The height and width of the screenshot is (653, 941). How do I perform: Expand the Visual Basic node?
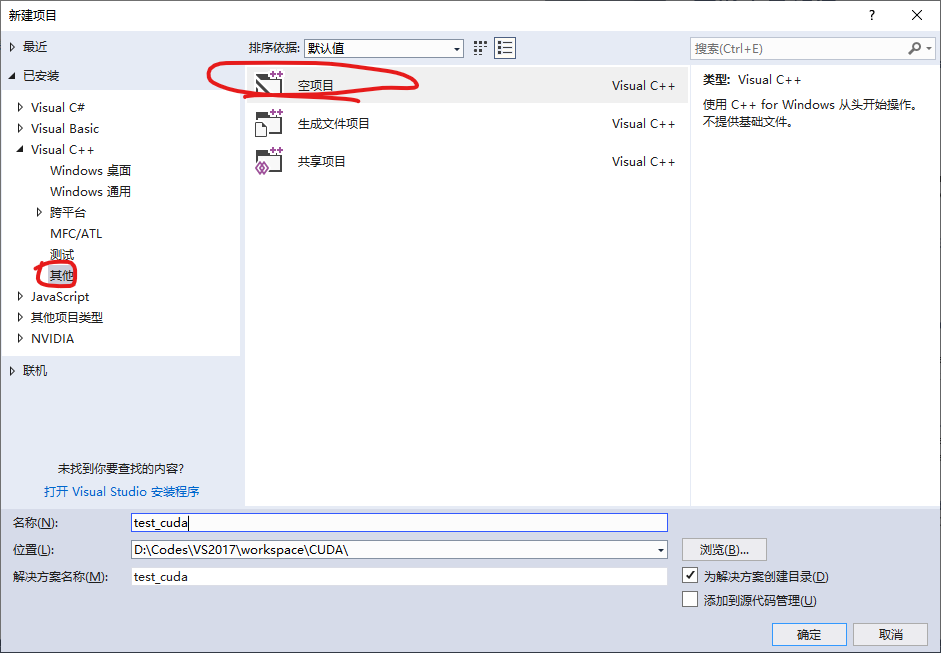[x=20, y=128]
